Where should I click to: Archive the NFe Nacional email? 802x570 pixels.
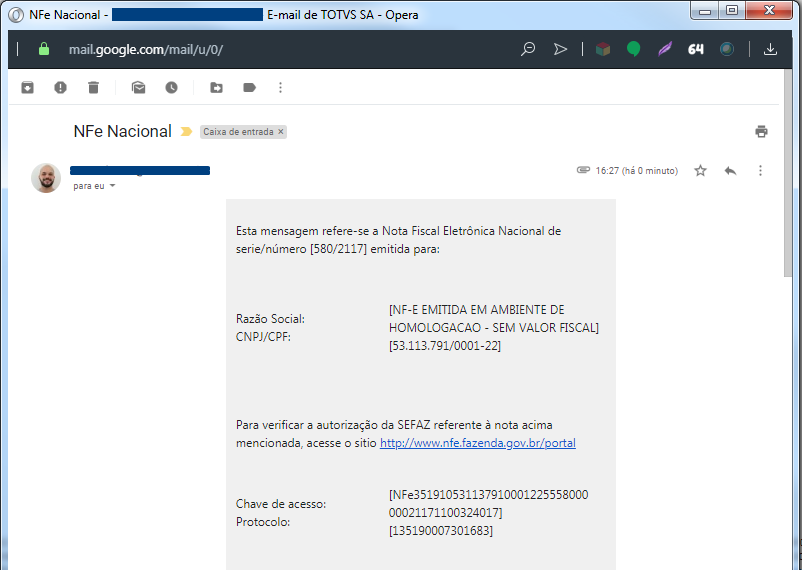coord(28,87)
